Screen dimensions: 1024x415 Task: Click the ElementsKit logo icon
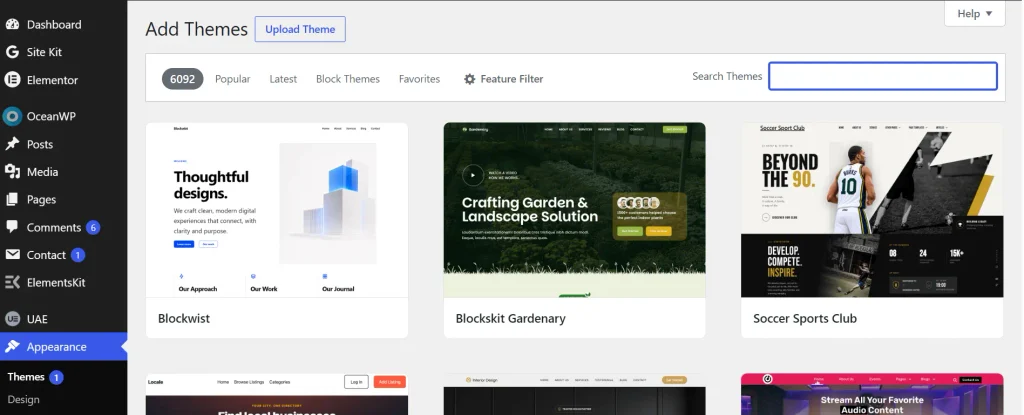coord(12,282)
